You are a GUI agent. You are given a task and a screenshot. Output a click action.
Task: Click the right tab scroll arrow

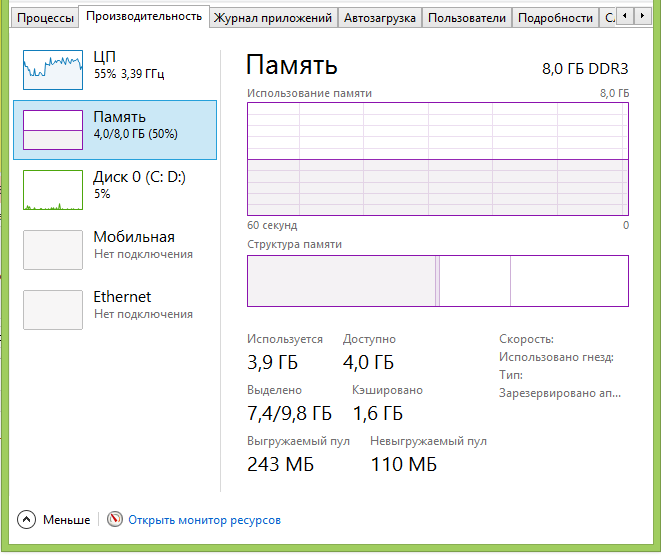tap(642, 16)
